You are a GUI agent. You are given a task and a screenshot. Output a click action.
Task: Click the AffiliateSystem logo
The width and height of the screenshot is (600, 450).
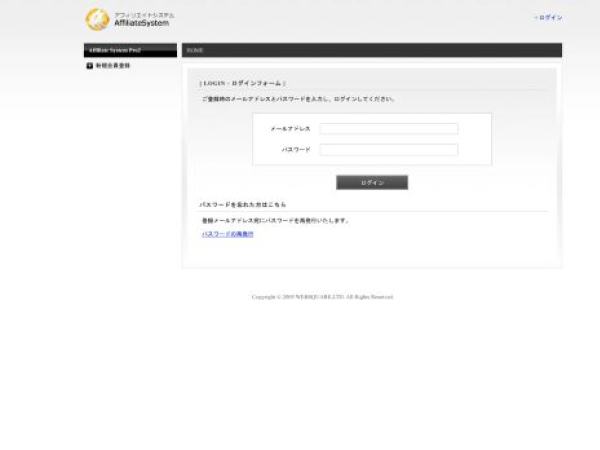pos(130,19)
